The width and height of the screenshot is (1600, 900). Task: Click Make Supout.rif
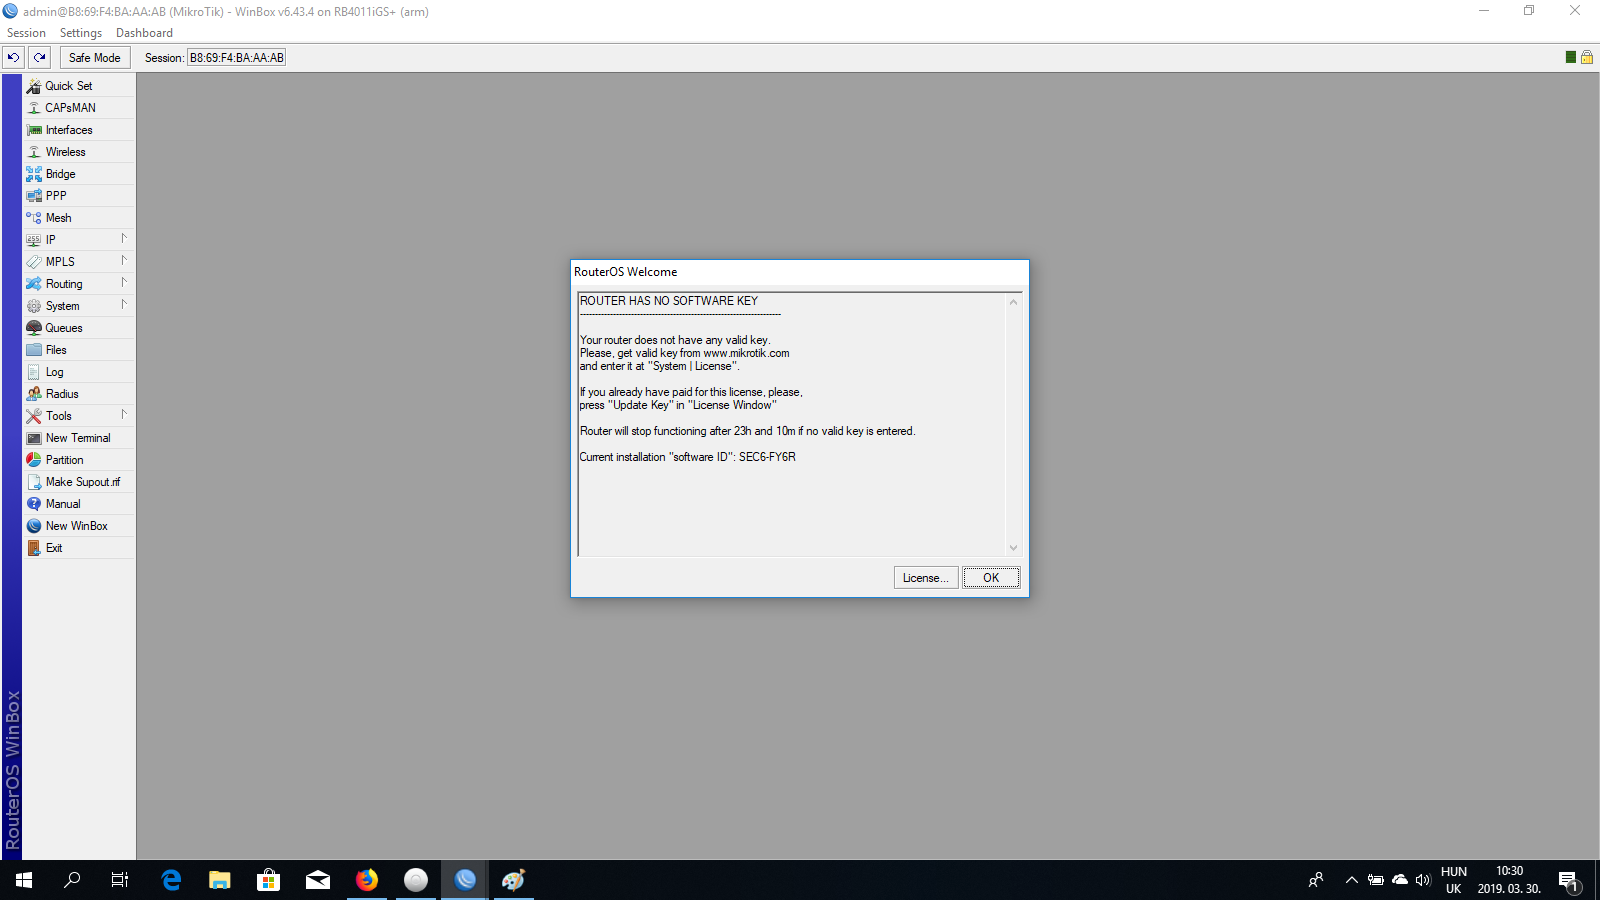click(x=79, y=482)
